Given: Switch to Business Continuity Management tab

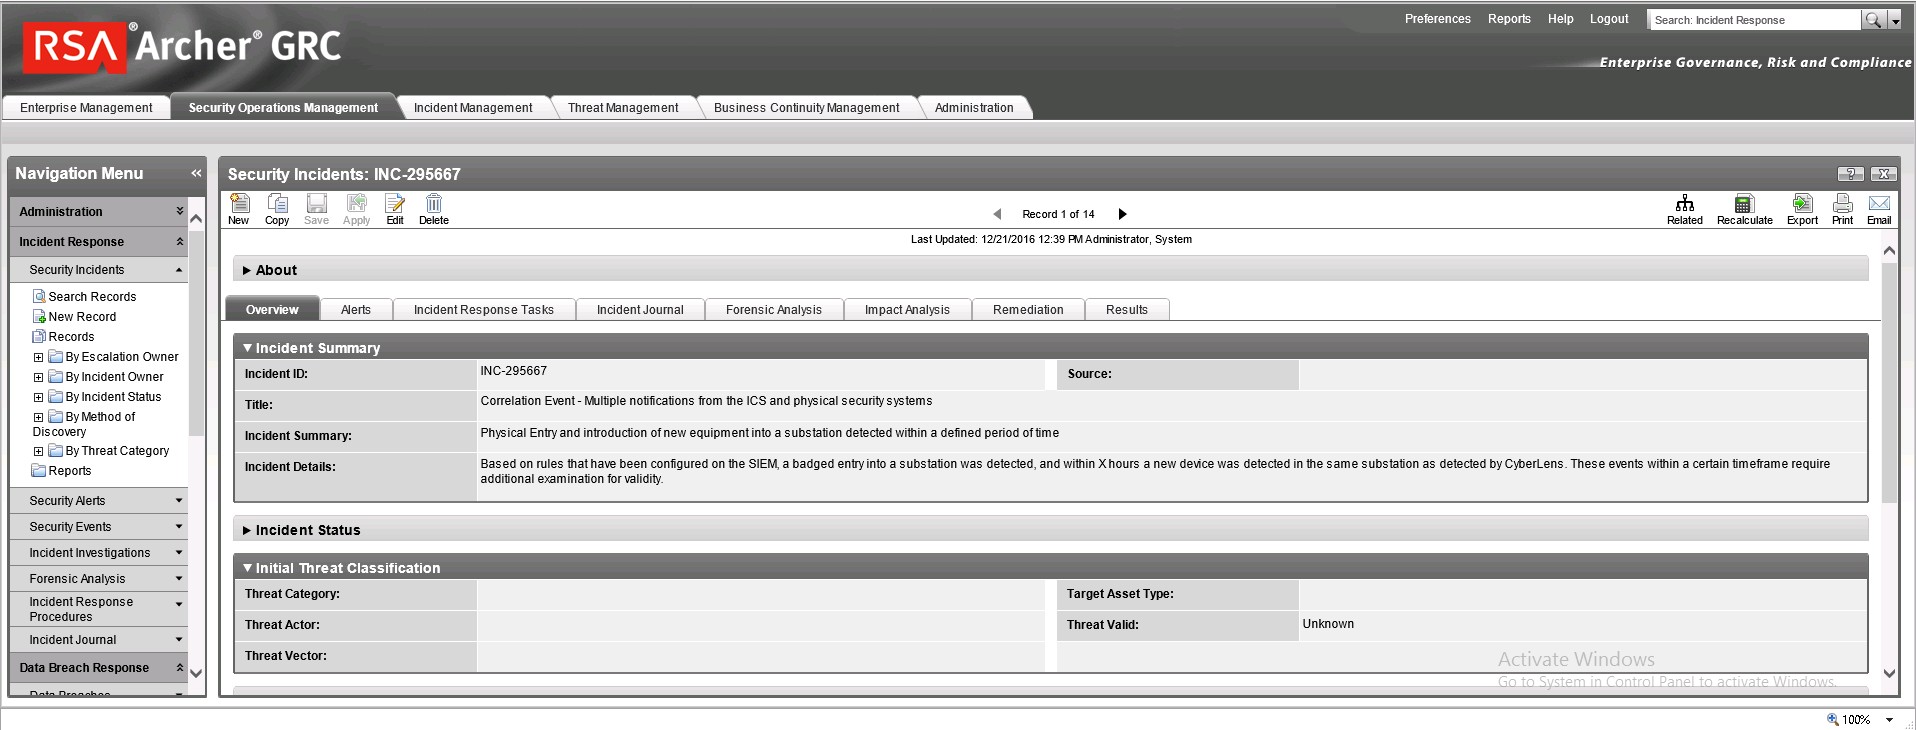Looking at the screenshot, I should point(806,108).
